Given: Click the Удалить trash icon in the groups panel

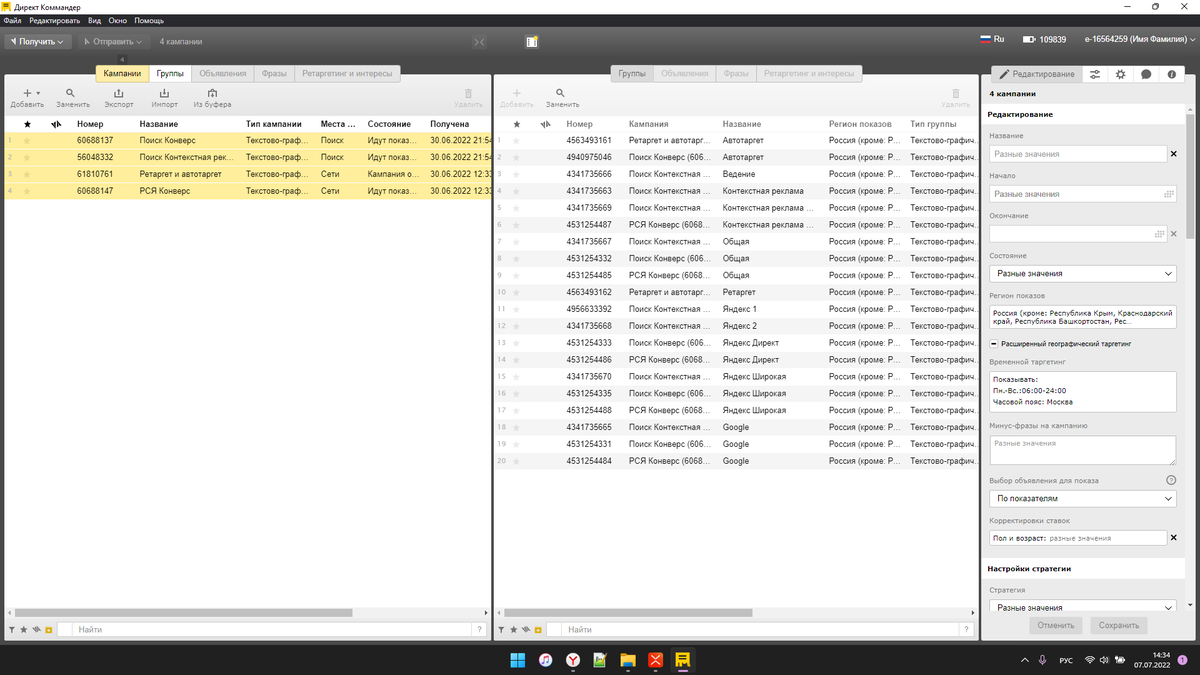Looking at the screenshot, I should (955, 93).
